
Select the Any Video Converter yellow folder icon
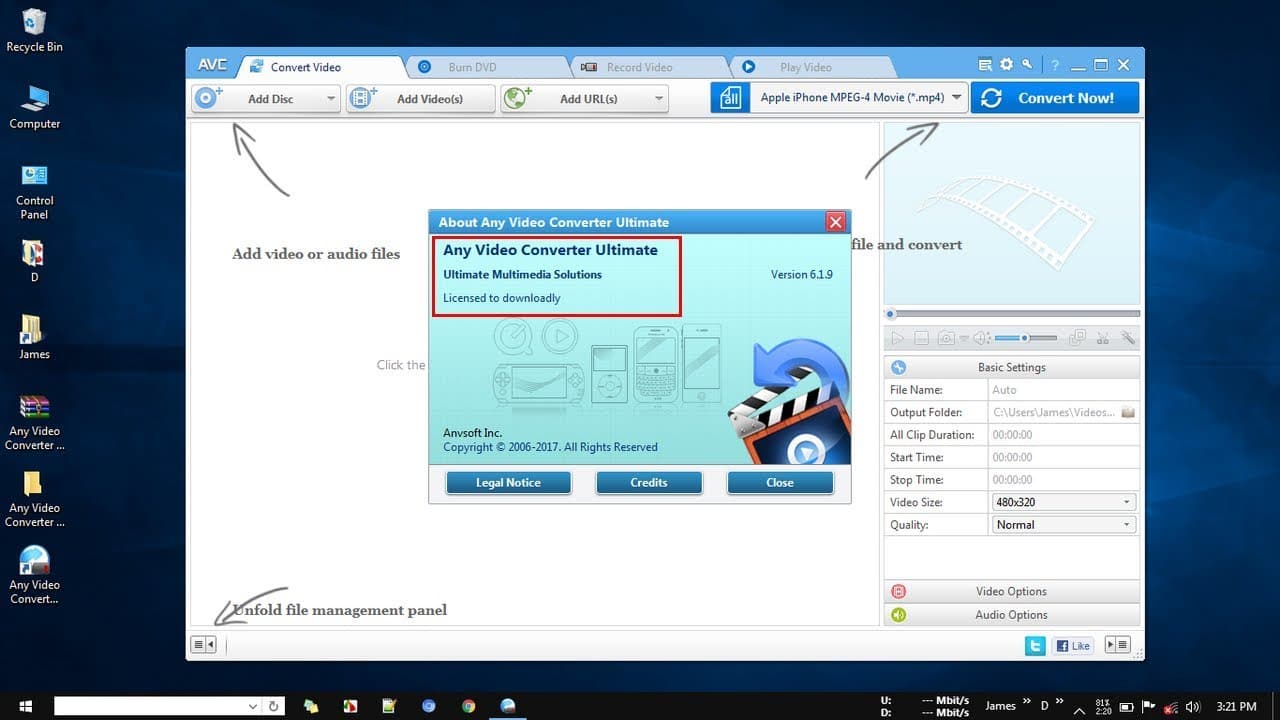click(34, 499)
